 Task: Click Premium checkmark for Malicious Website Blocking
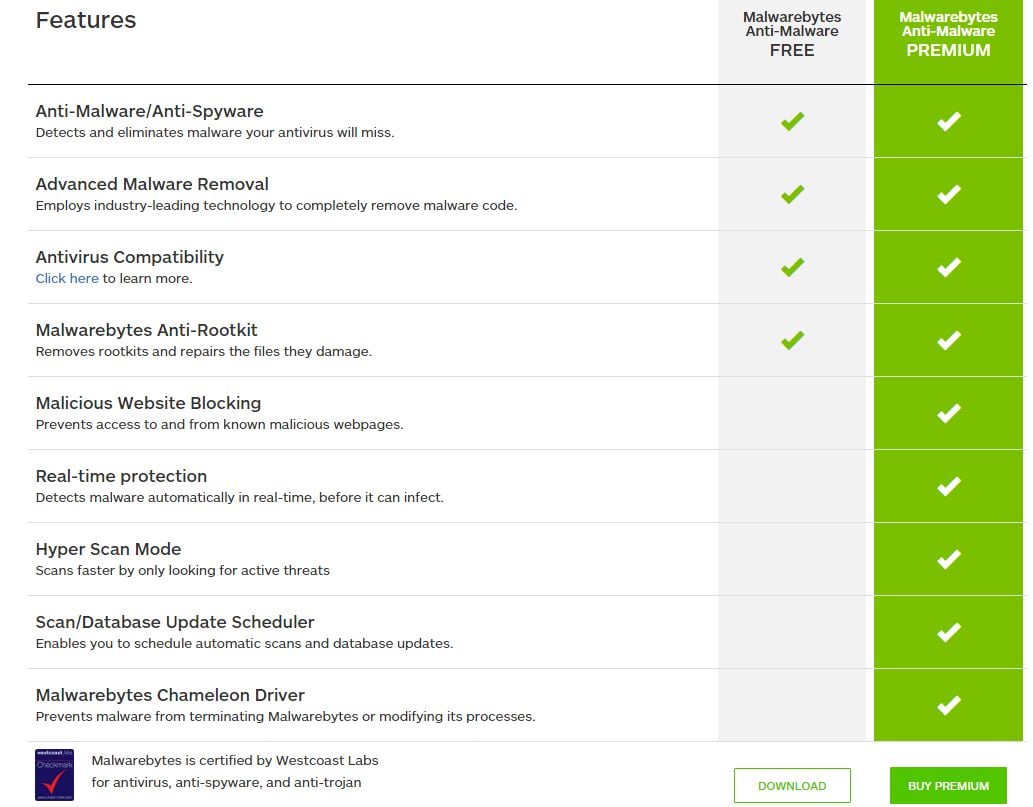(948, 413)
